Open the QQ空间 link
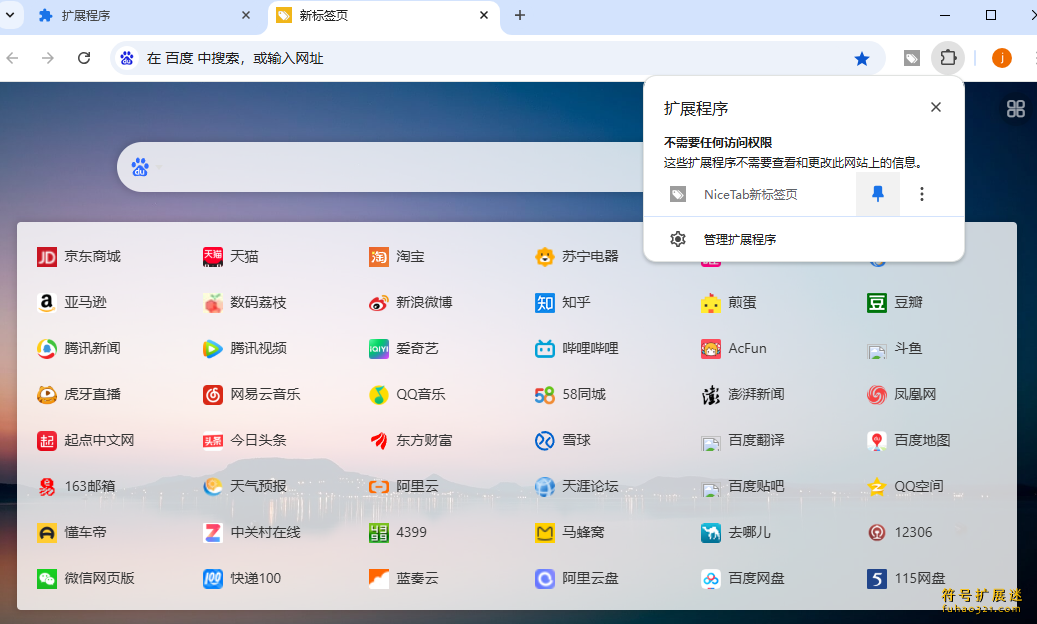 tap(919, 487)
